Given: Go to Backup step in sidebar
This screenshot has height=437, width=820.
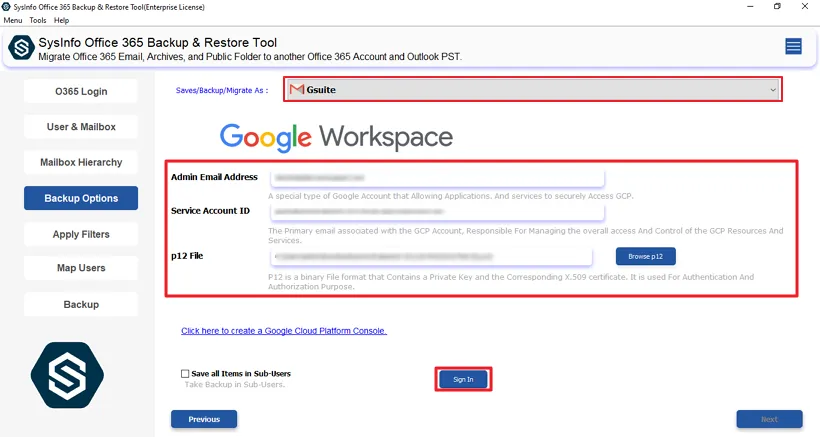Looking at the screenshot, I should coord(81,304).
